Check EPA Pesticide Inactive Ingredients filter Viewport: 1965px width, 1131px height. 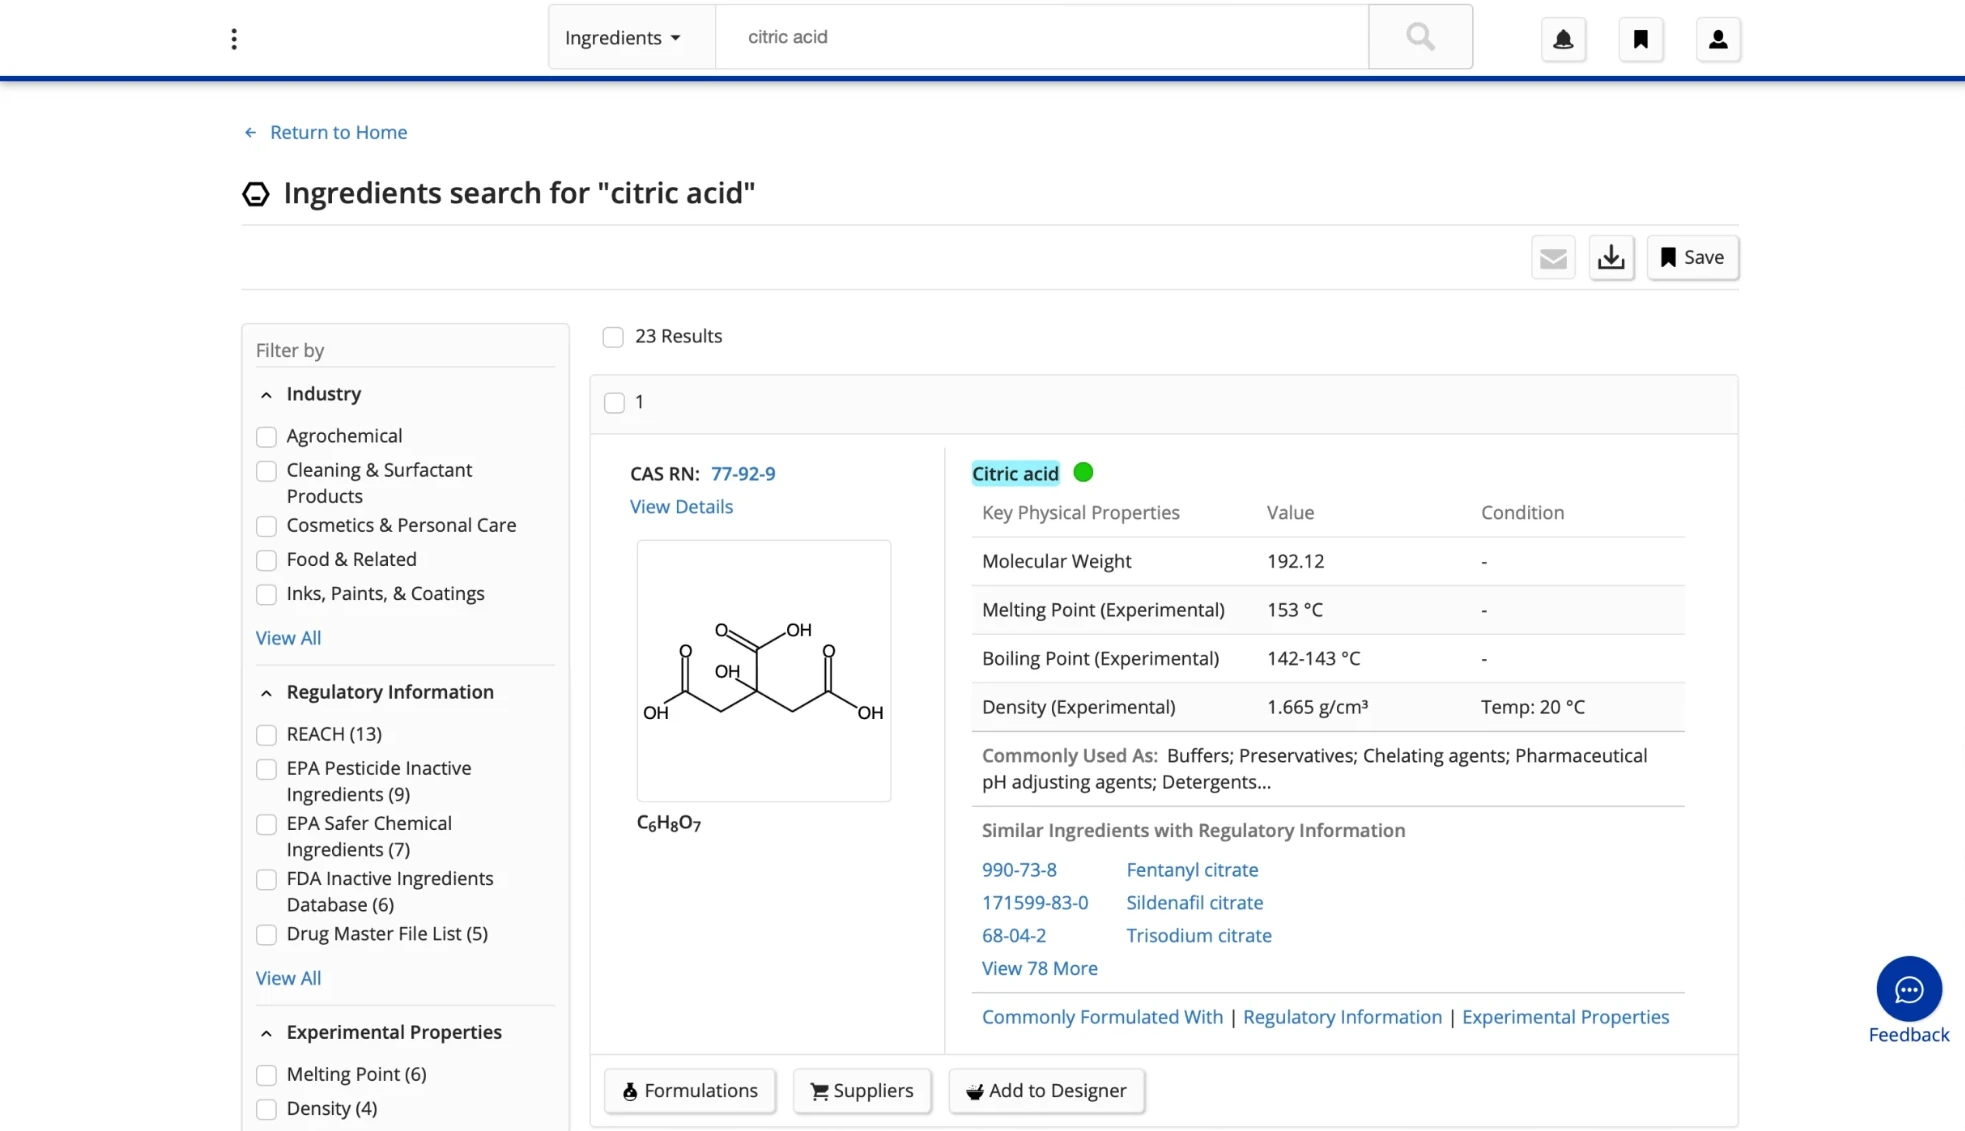(266, 769)
